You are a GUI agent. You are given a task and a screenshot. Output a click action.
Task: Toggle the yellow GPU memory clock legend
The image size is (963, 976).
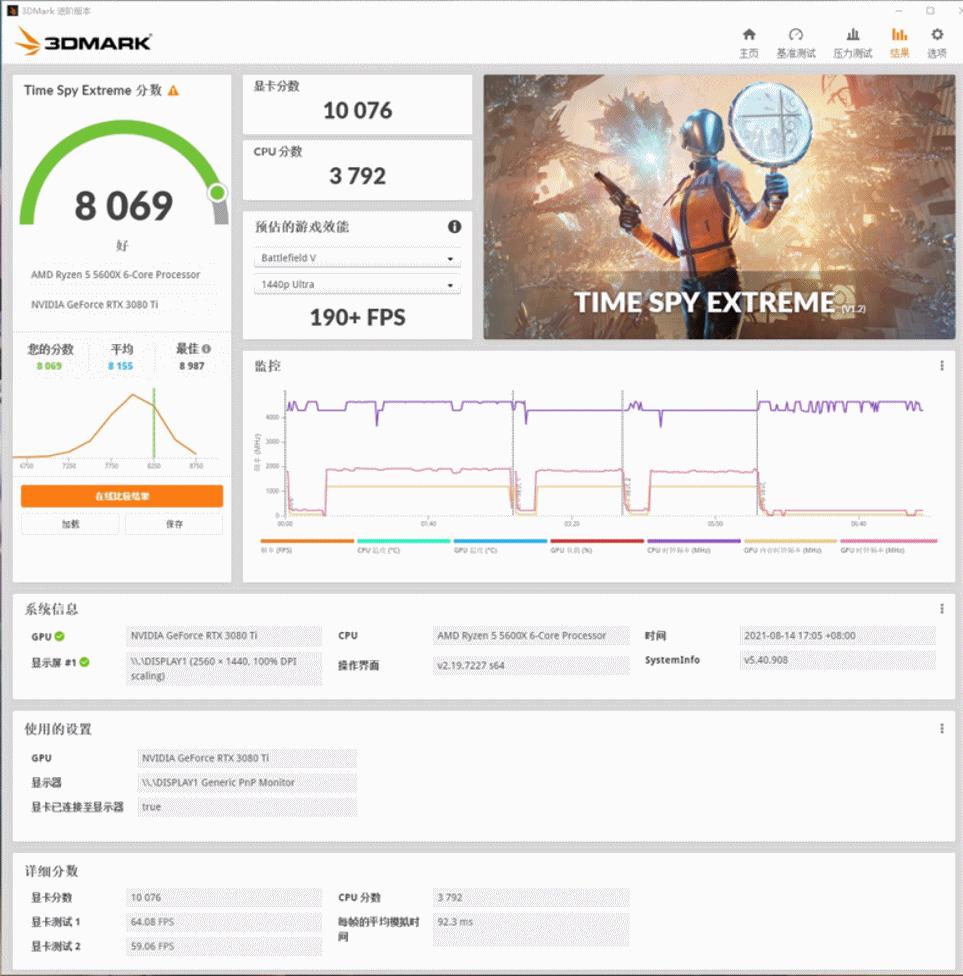tap(791, 546)
